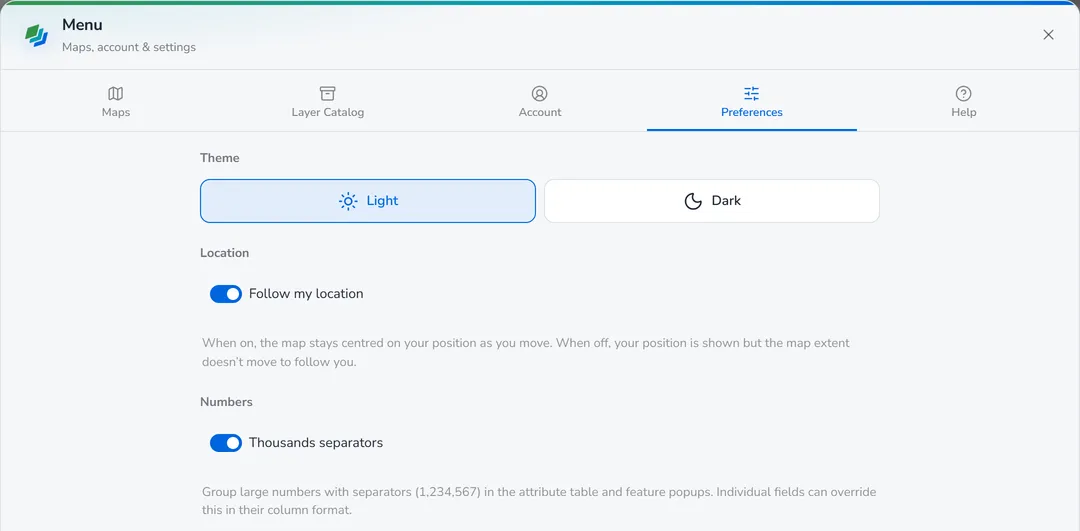Click the 'Follow my location' label text
1080x531 pixels.
(306, 294)
